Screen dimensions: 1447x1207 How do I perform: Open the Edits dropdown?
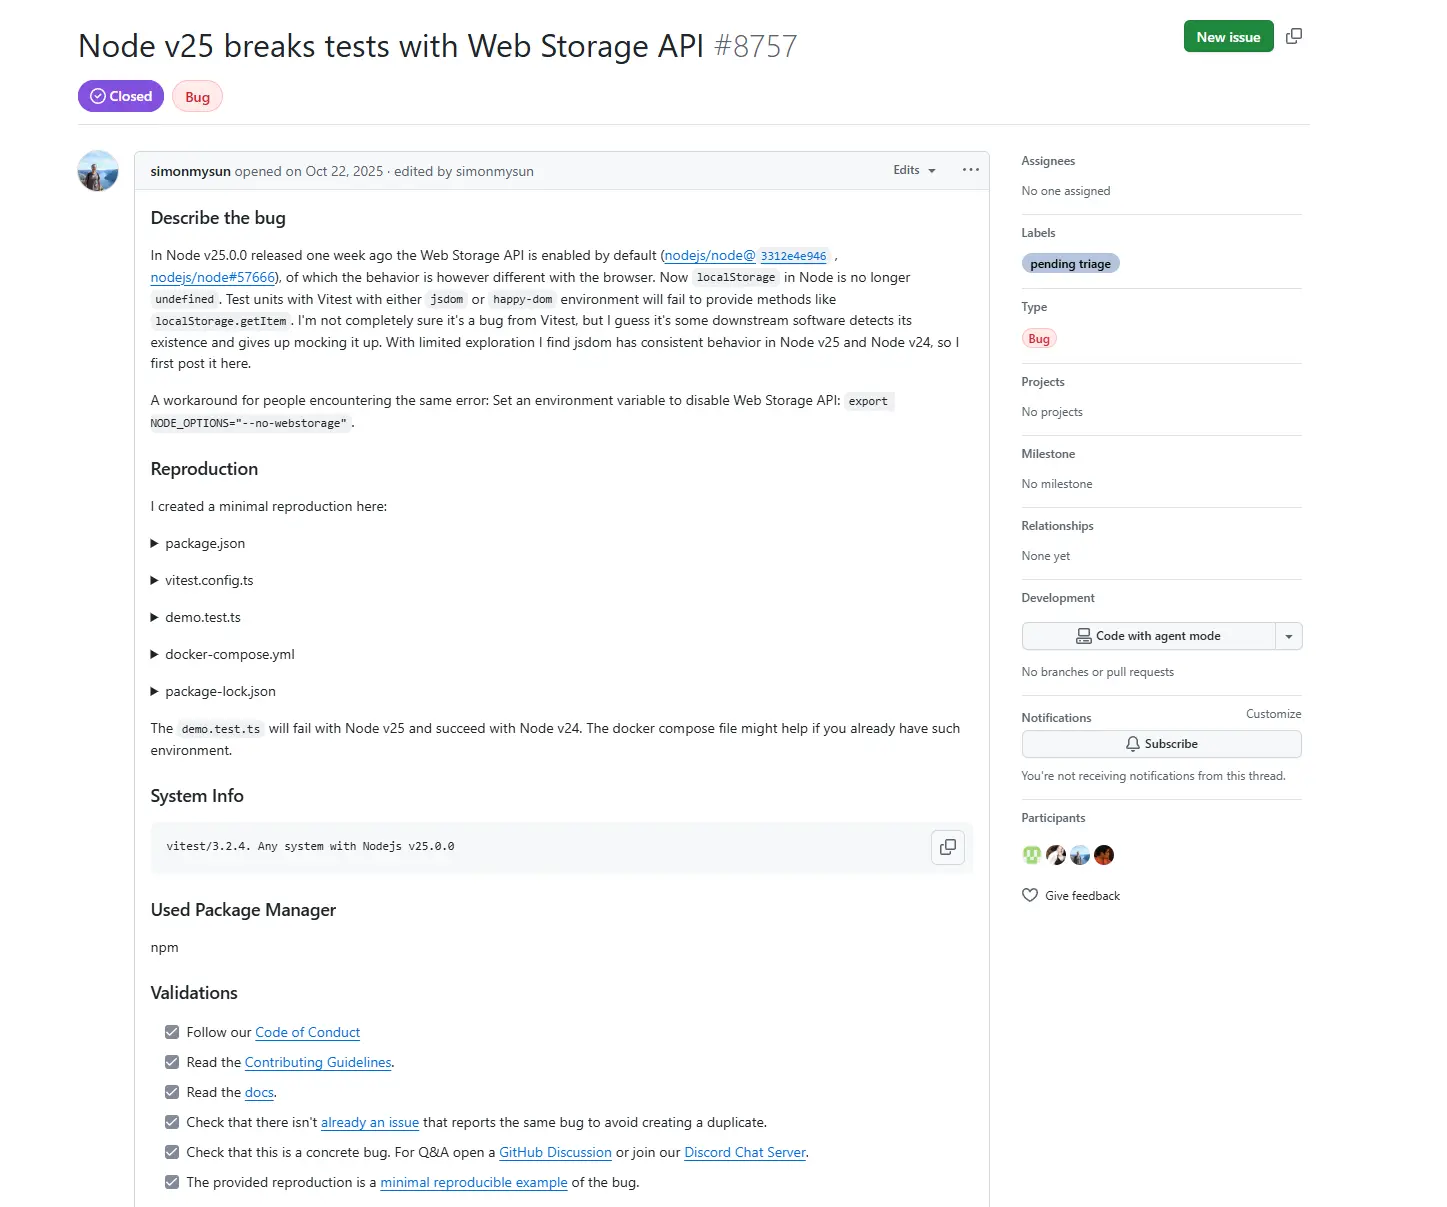point(913,170)
